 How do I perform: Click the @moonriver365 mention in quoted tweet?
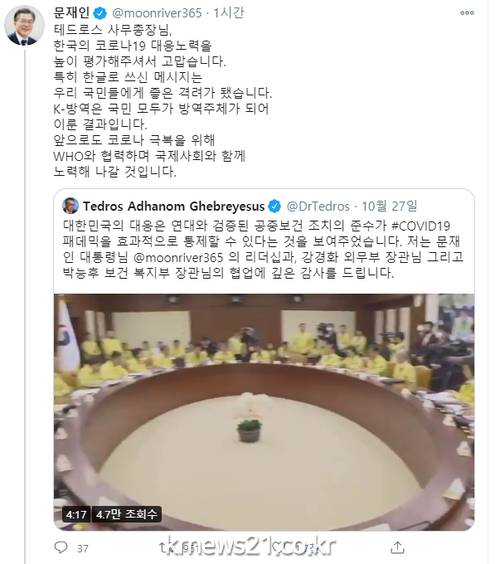pyautogui.click(x=178, y=258)
